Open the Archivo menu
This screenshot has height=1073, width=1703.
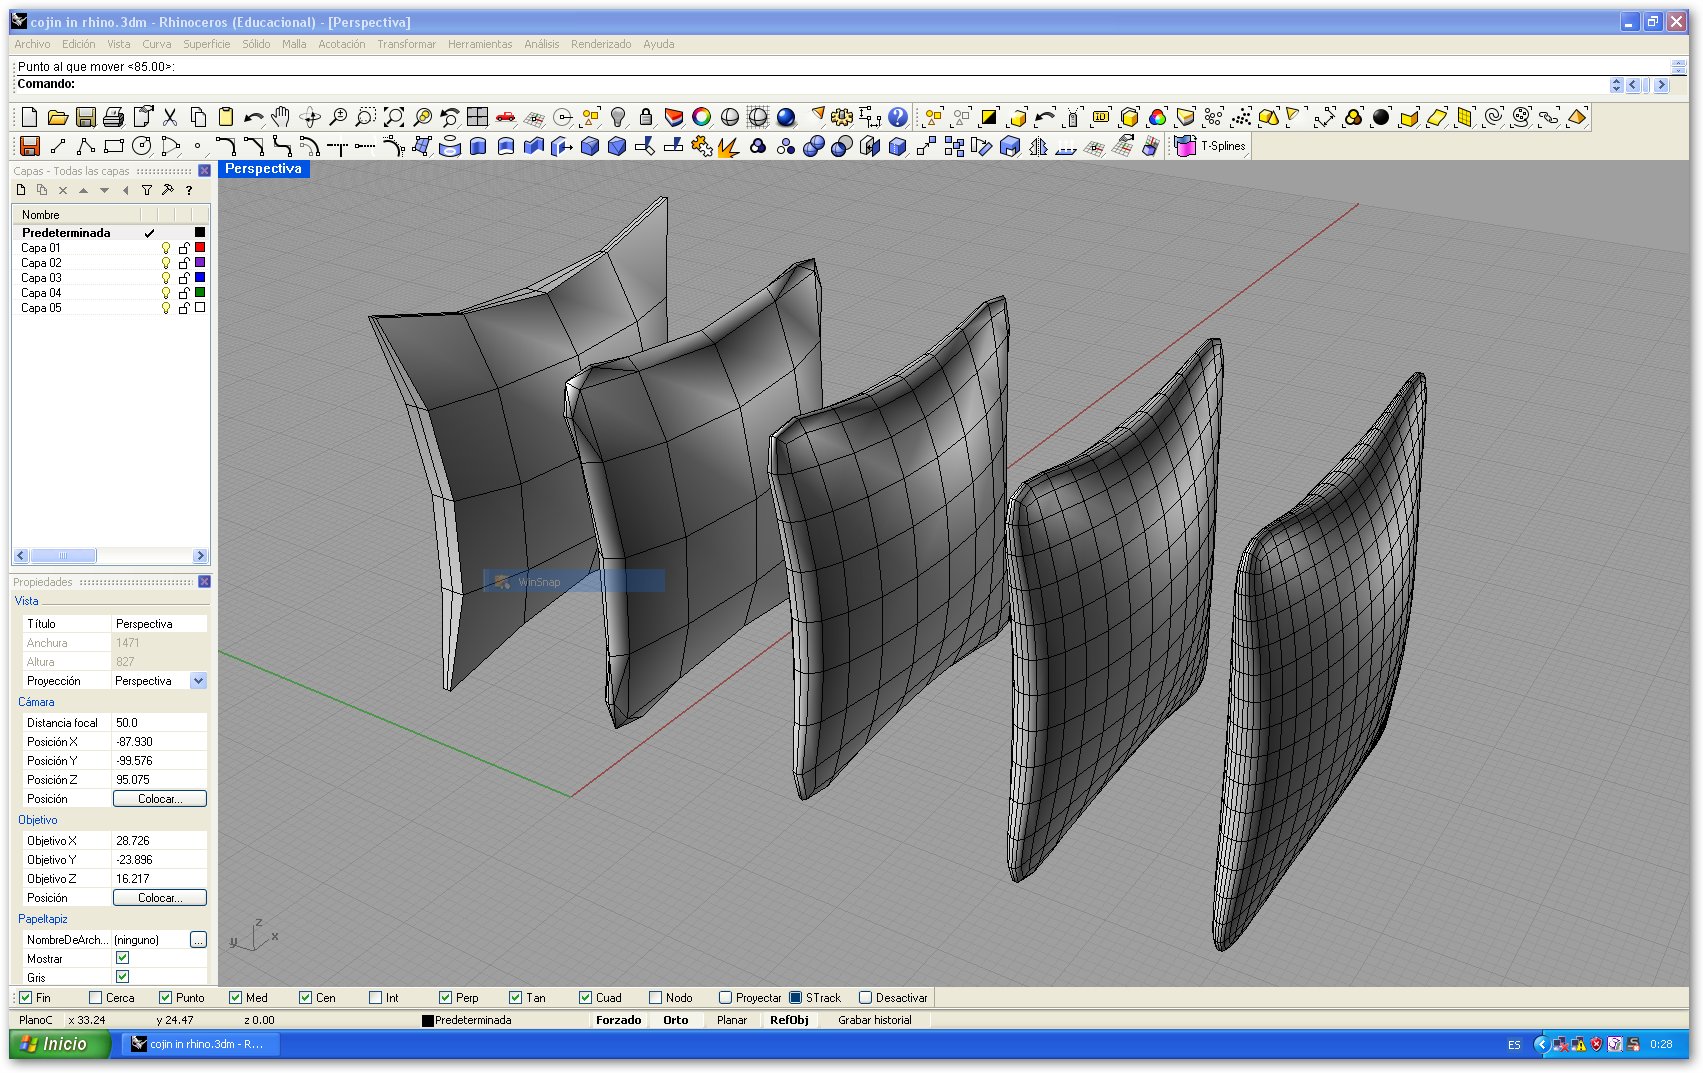click(32, 44)
